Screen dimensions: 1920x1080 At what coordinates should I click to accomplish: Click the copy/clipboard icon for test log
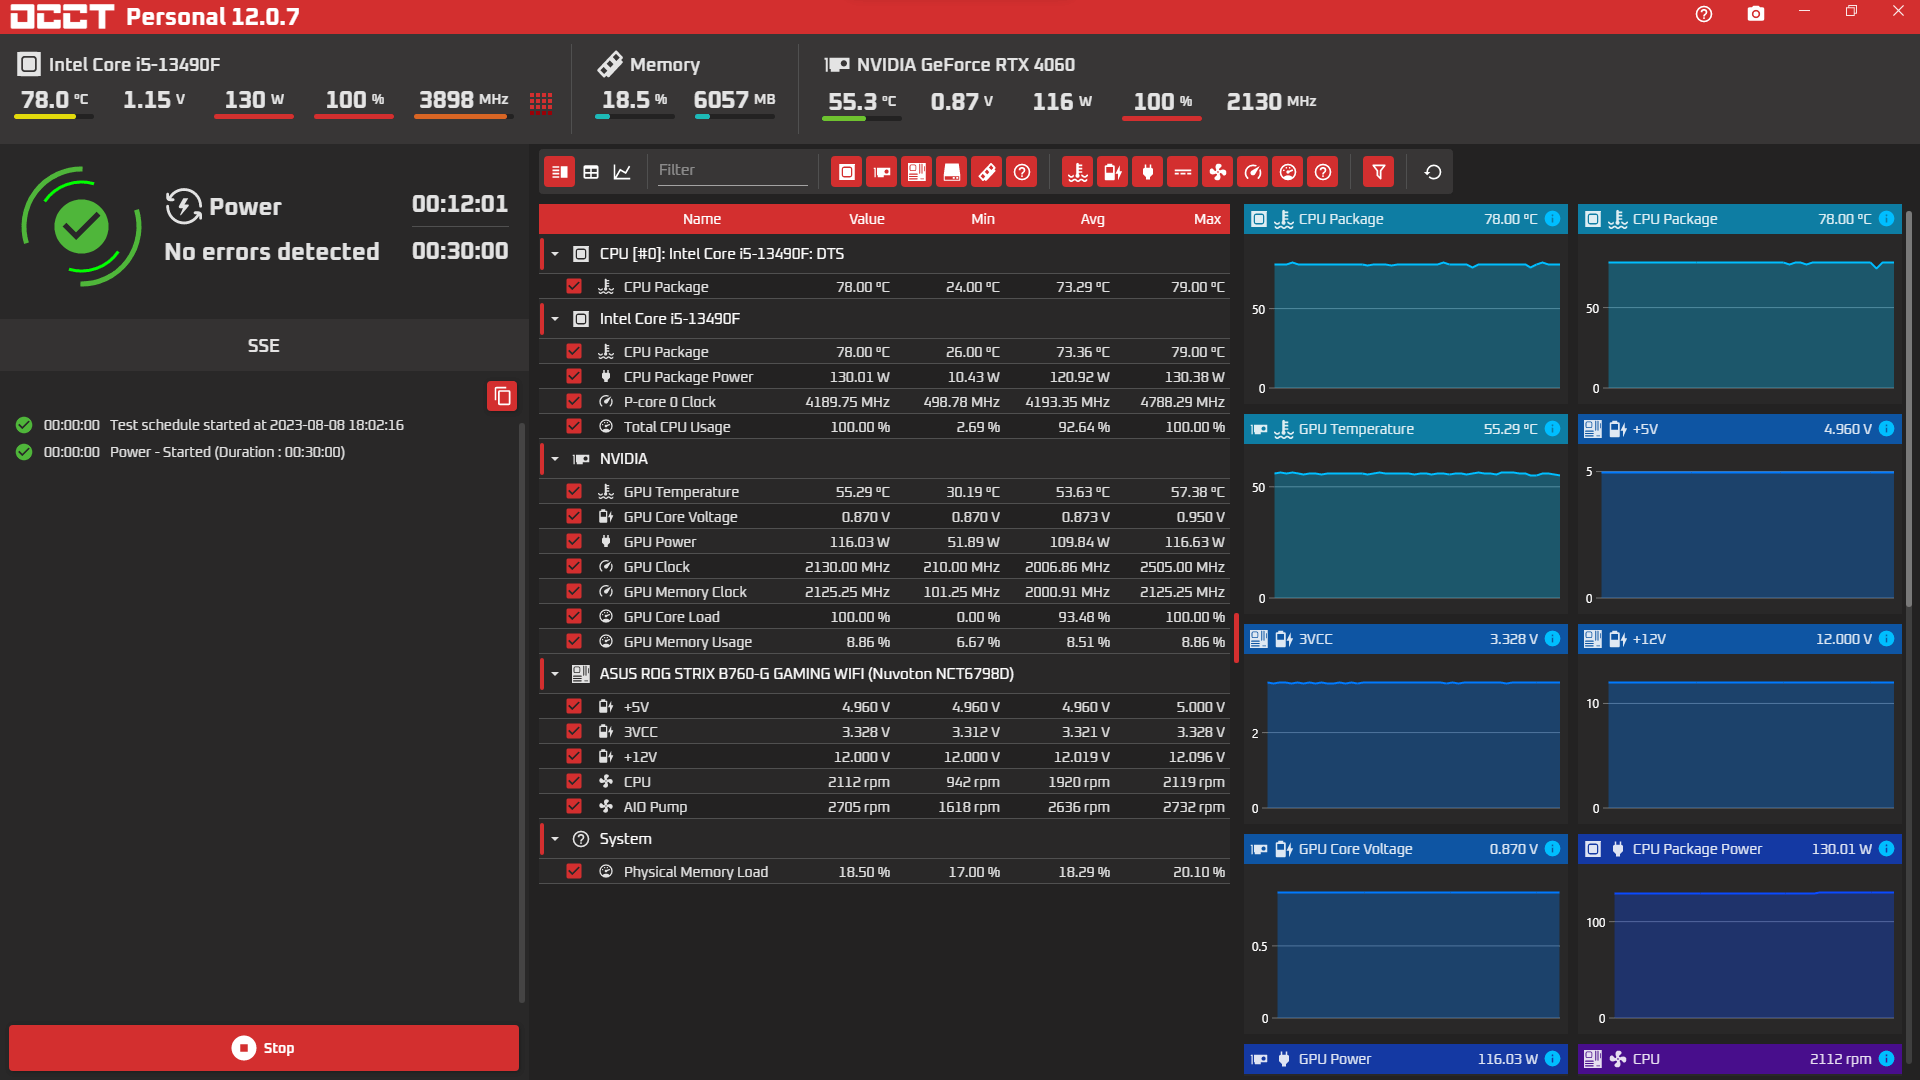[x=502, y=396]
